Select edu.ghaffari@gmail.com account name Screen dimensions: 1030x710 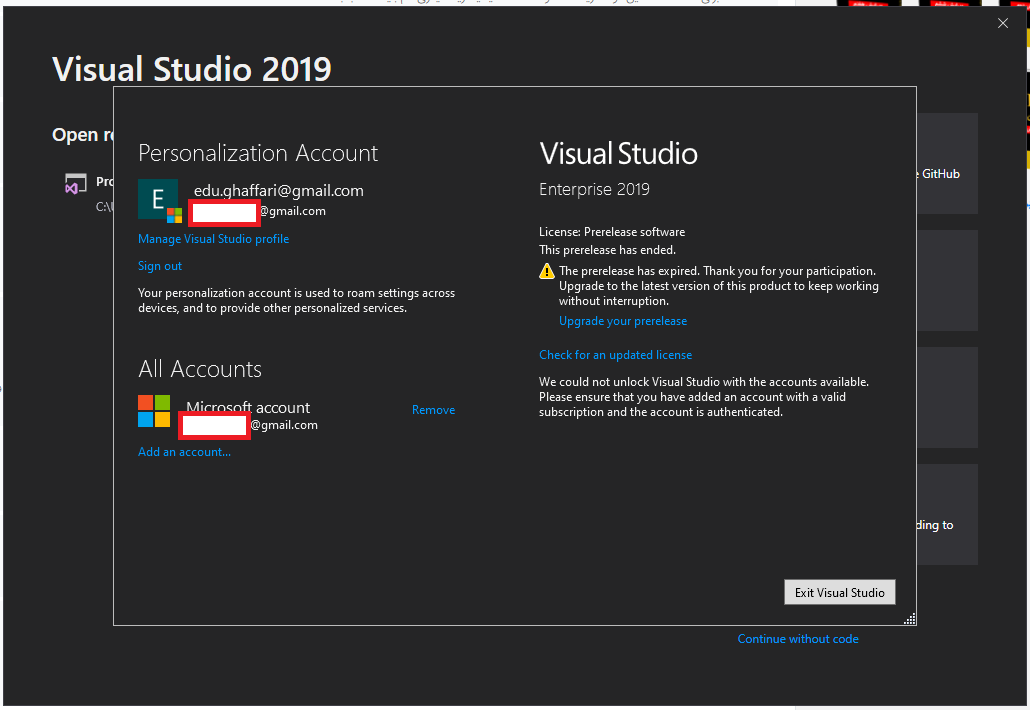tap(279, 190)
